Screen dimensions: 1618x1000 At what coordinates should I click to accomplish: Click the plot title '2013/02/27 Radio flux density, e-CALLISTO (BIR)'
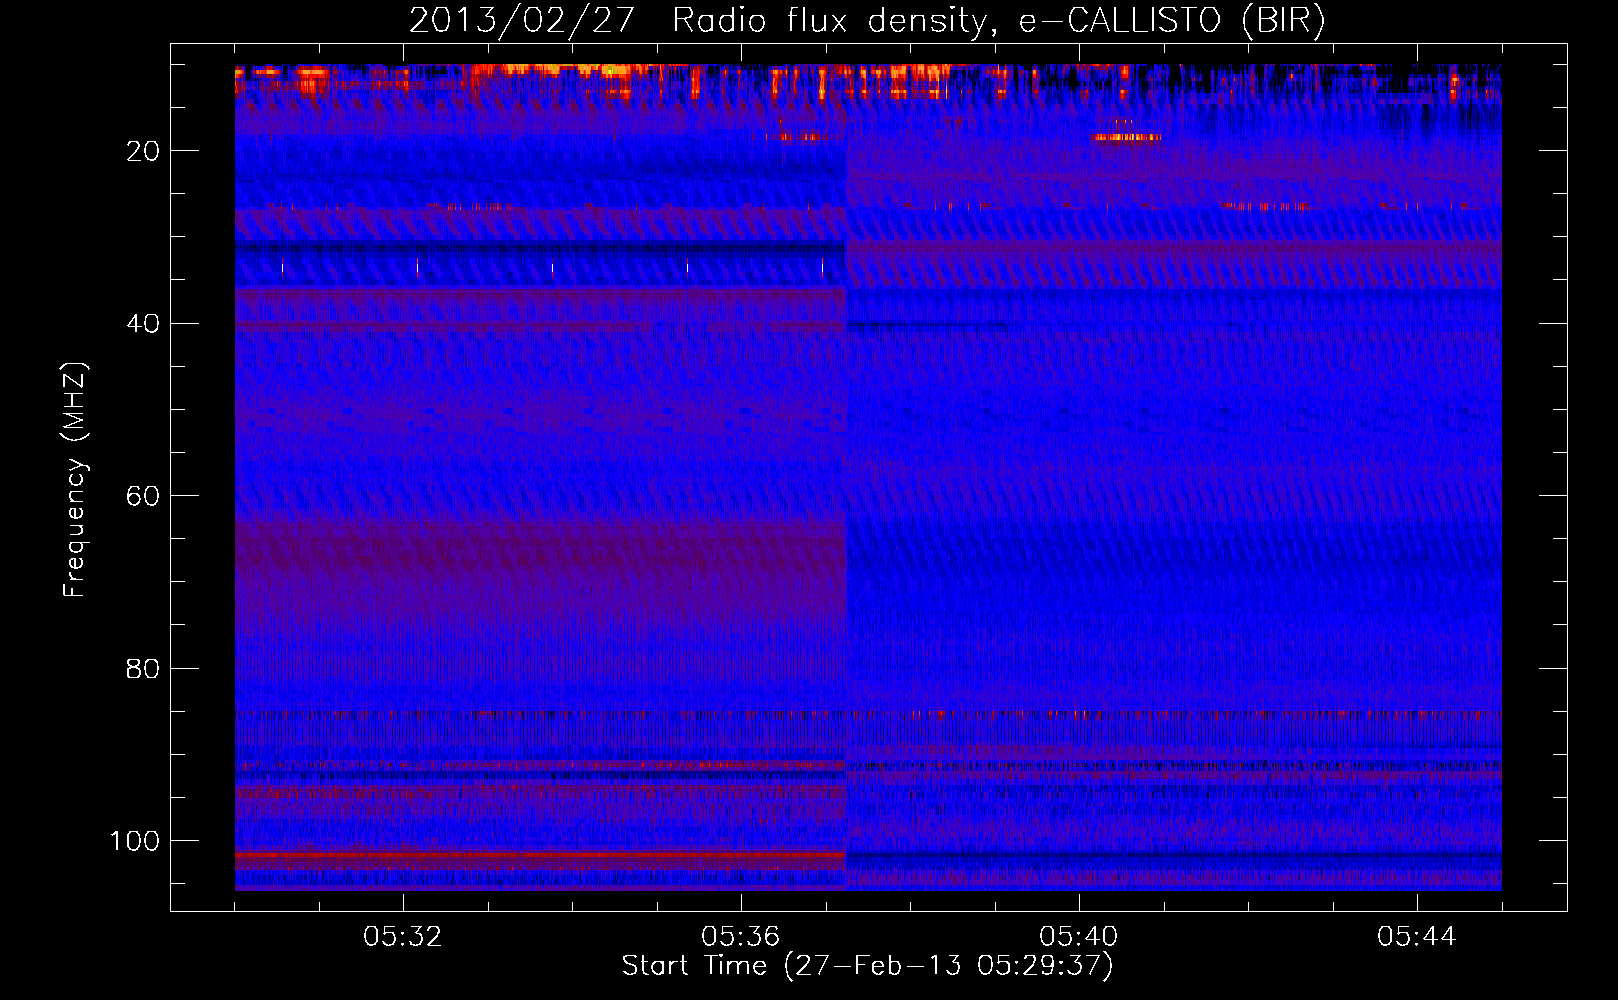(867, 21)
